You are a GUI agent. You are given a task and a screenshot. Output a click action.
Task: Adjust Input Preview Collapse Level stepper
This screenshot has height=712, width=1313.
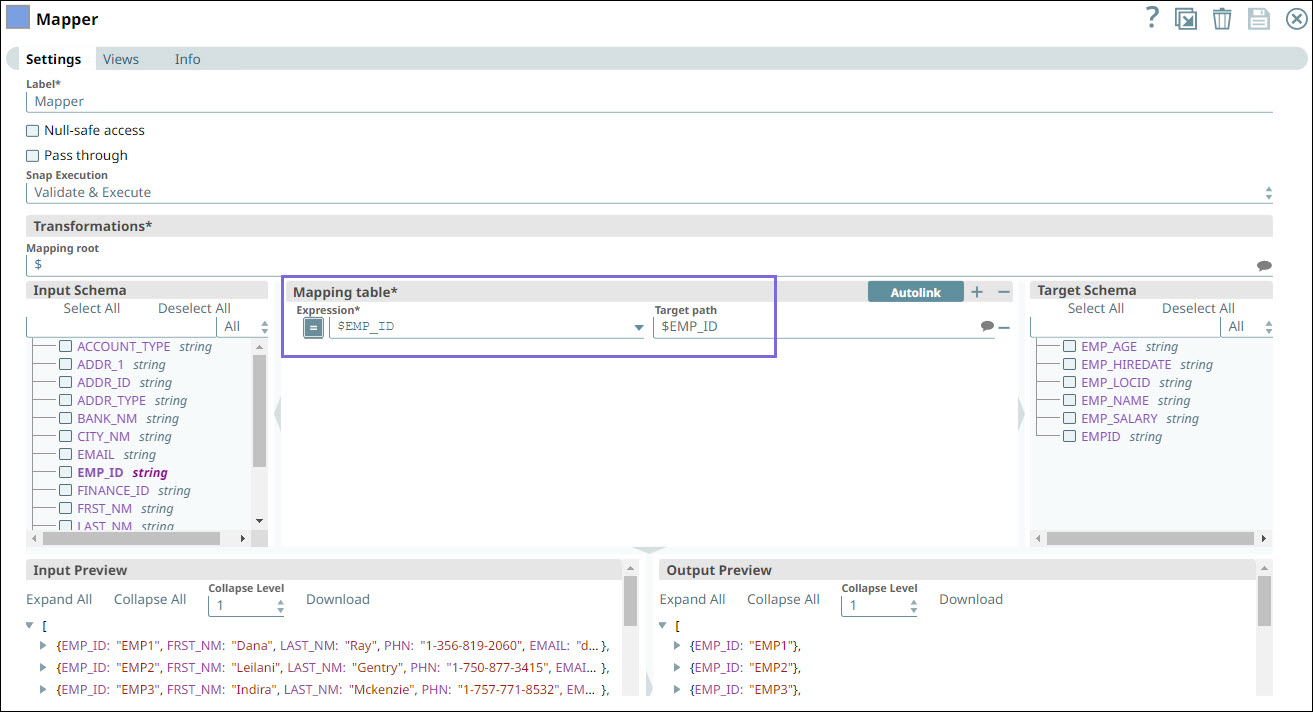point(280,606)
